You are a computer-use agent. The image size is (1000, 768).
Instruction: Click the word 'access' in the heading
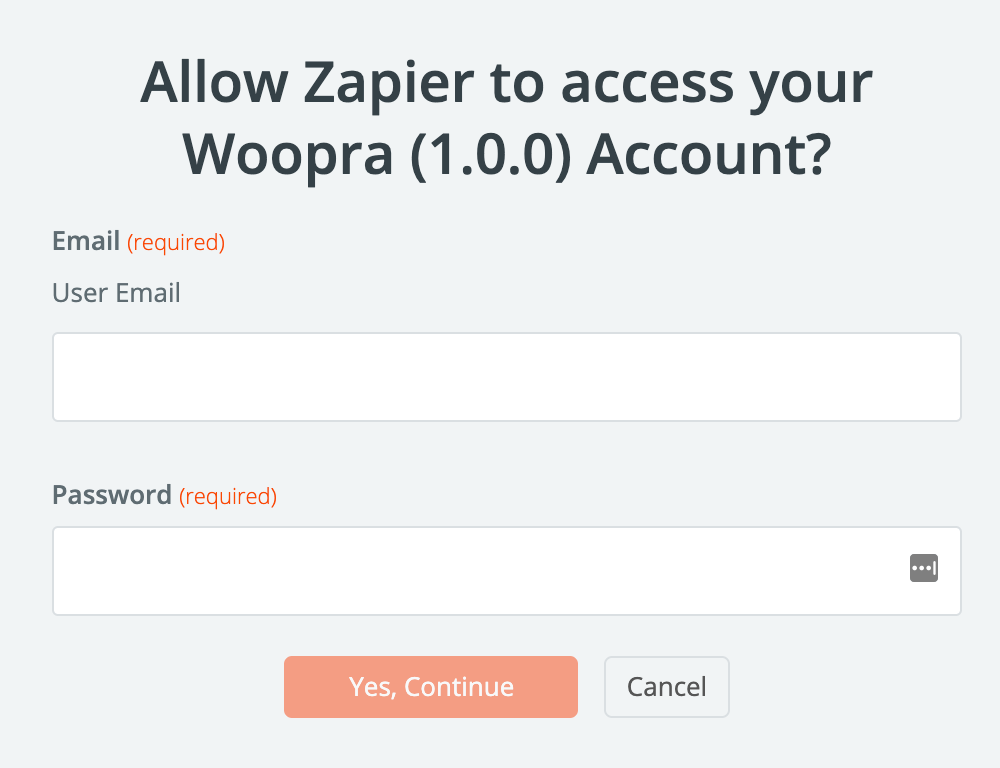tap(647, 86)
